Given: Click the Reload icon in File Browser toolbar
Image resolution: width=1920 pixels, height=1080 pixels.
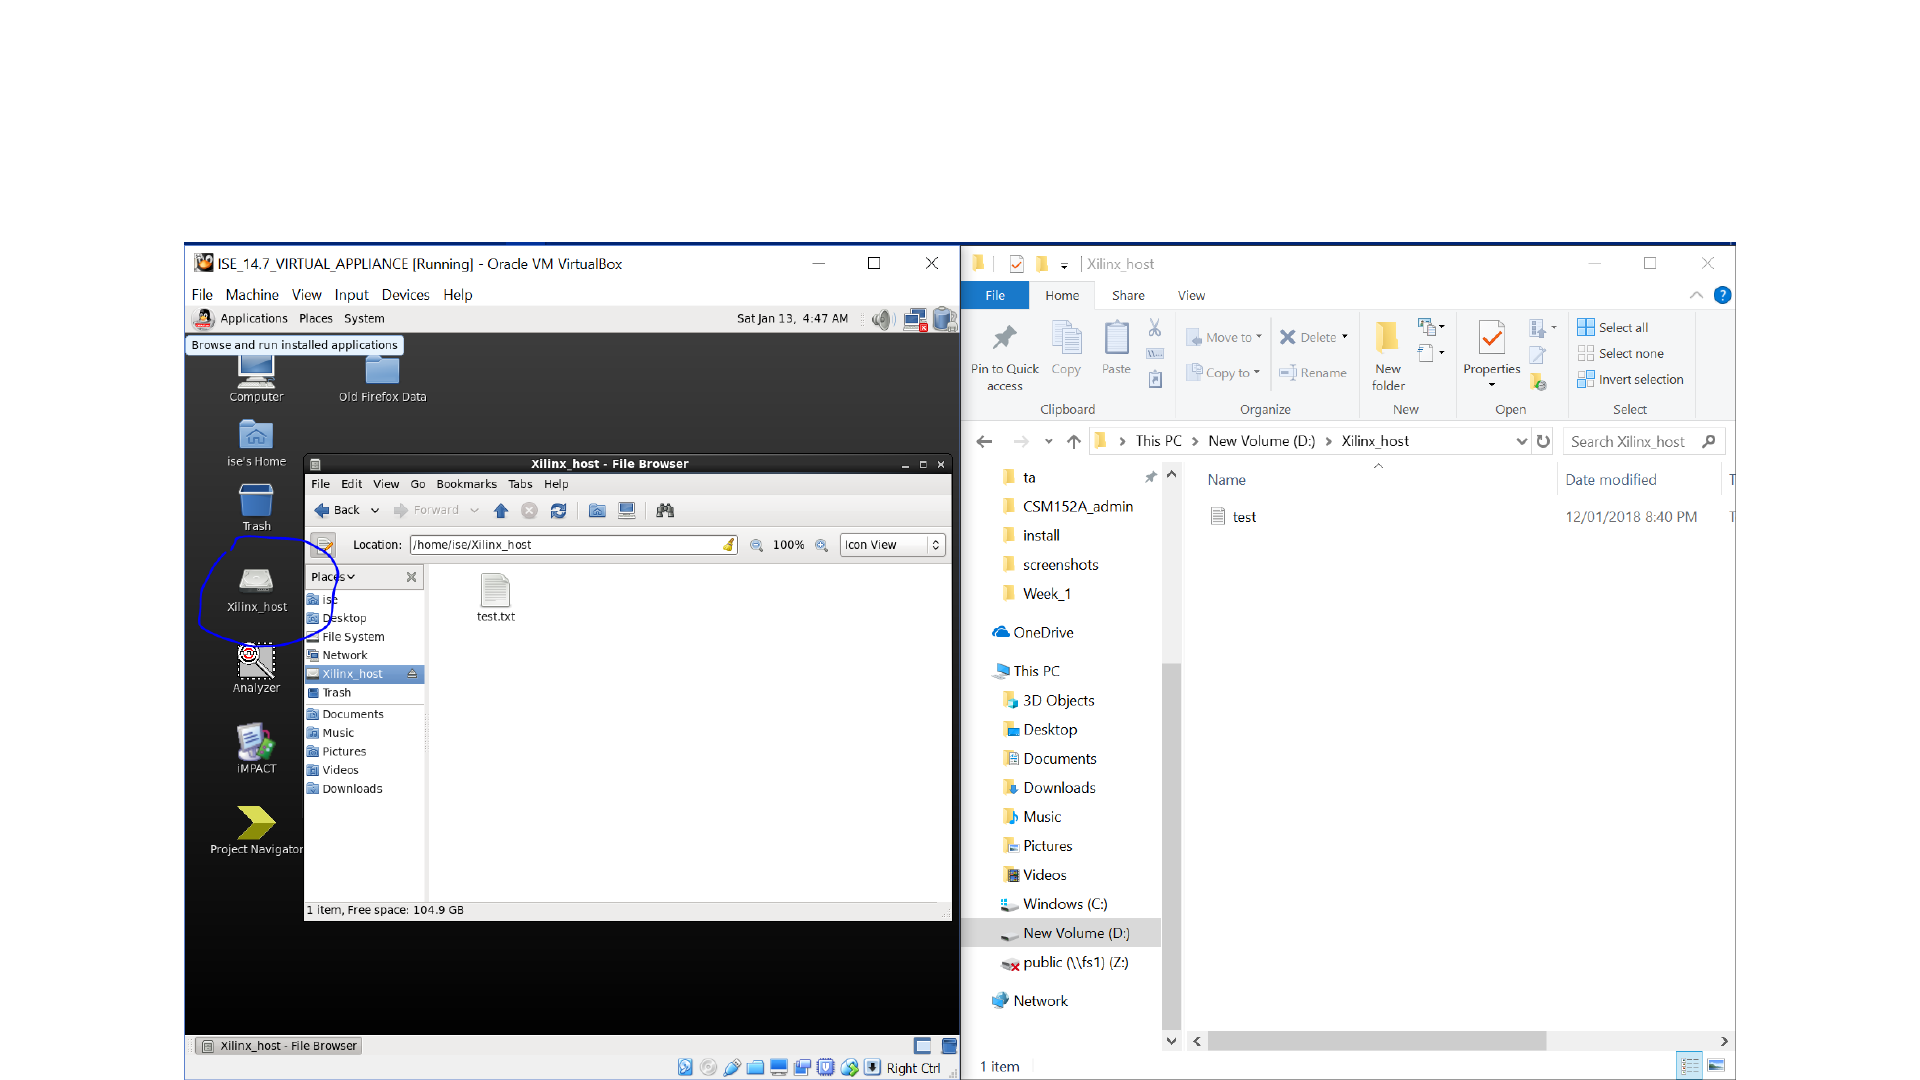Looking at the screenshot, I should [558, 511].
